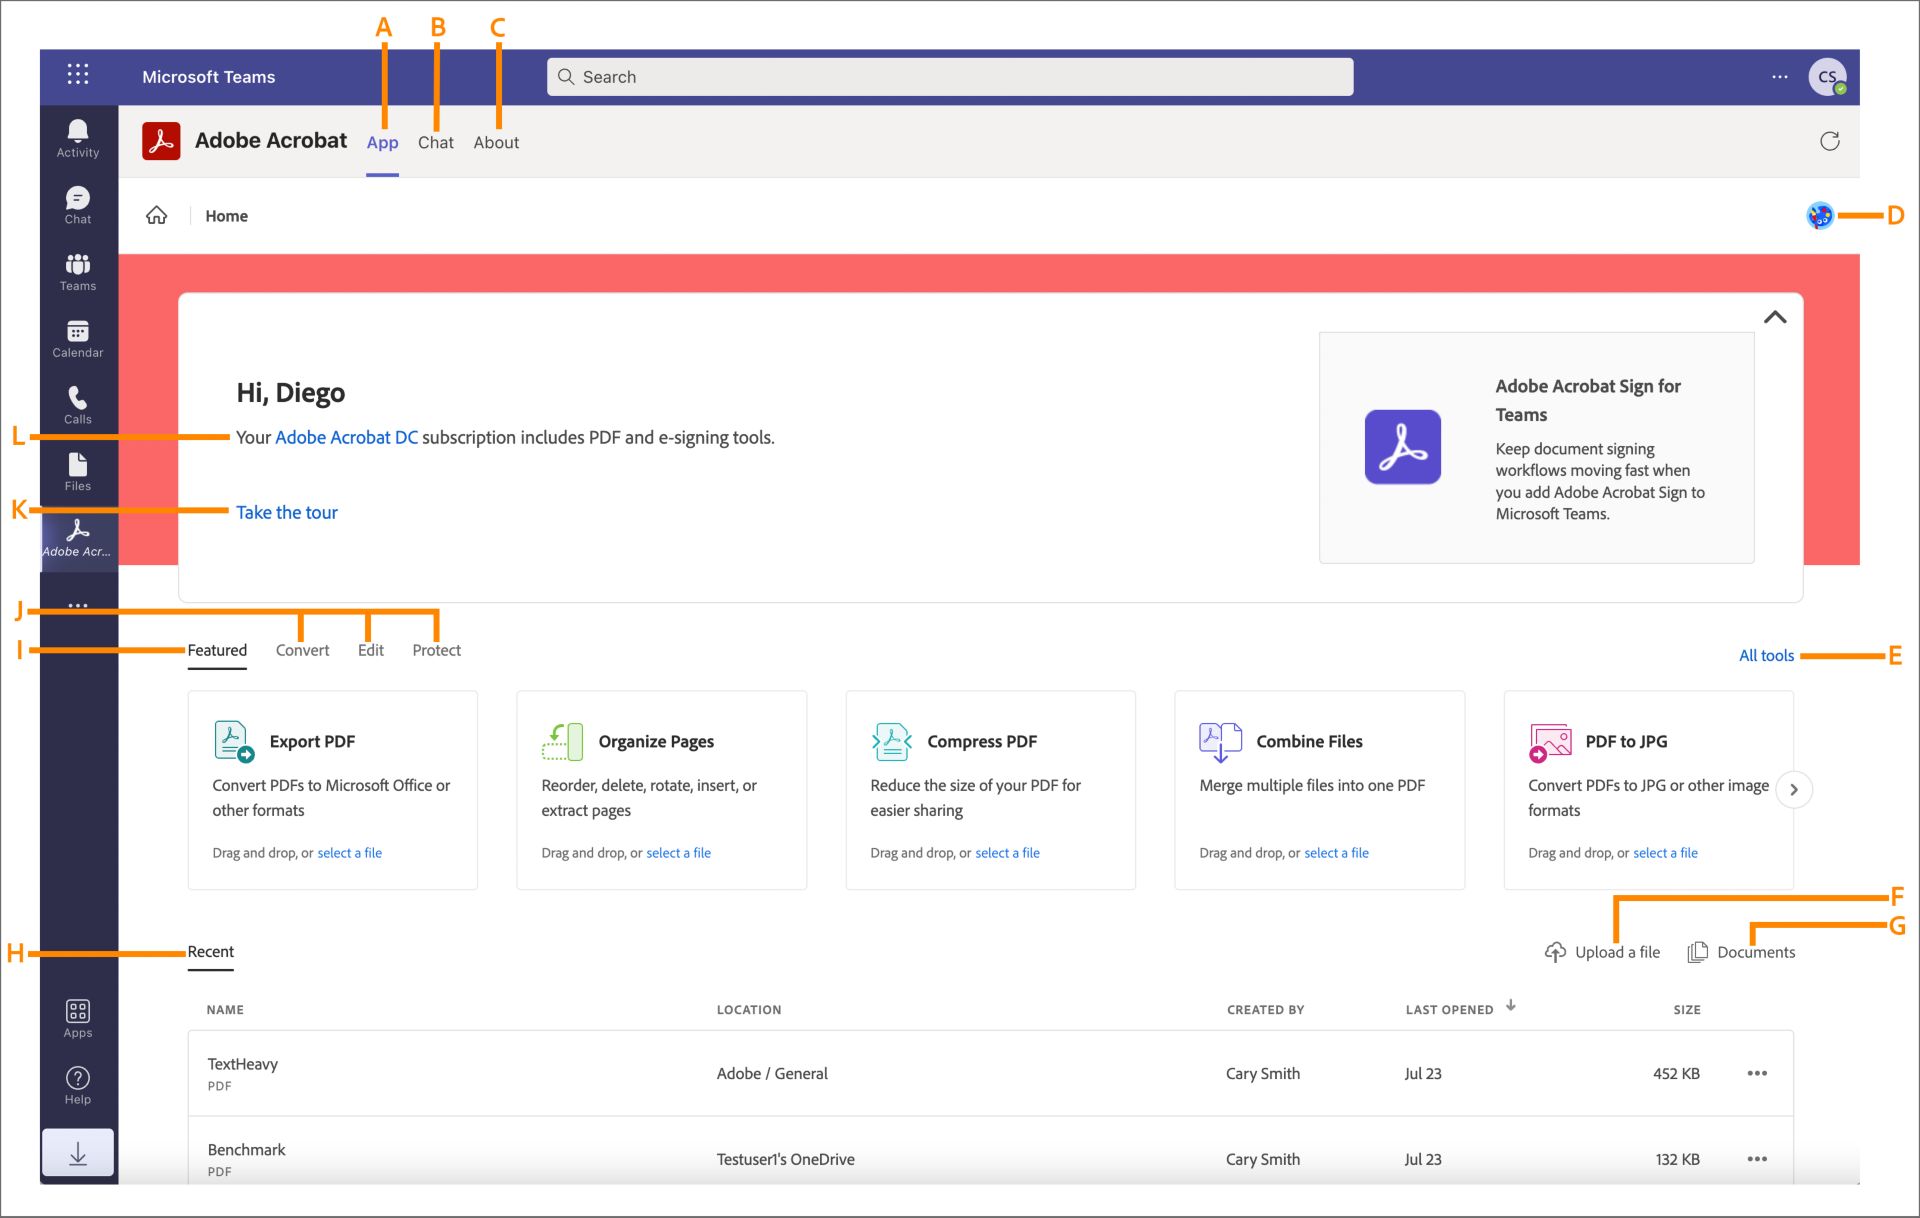Click the Compress PDF tool icon
This screenshot has height=1218, width=1920.
[x=890, y=739]
